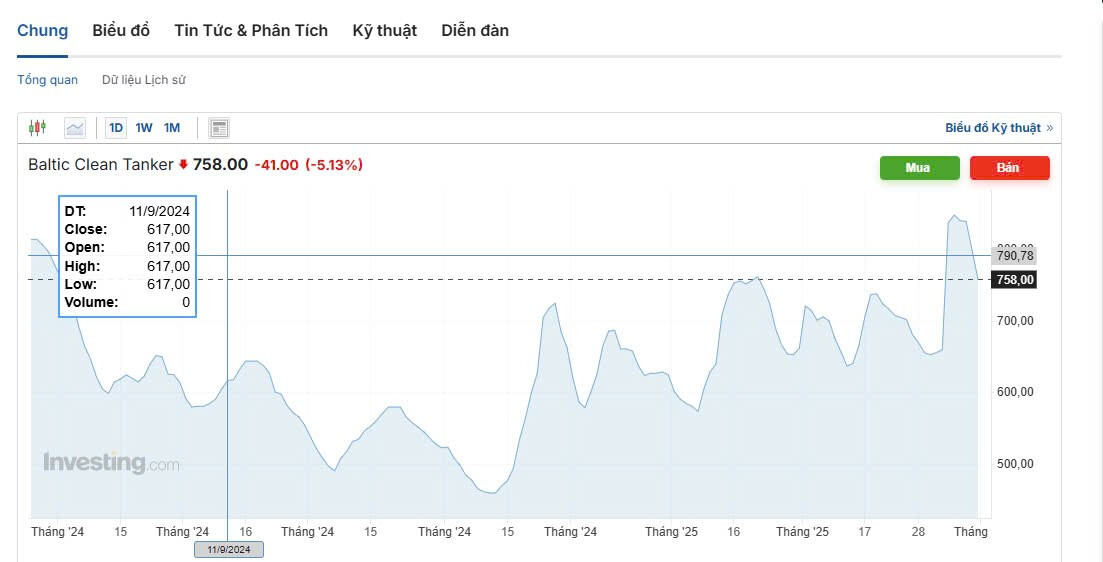The width and height of the screenshot is (1103, 562).
Task: Set chart interval to 1M
Action: tap(172, 128)
